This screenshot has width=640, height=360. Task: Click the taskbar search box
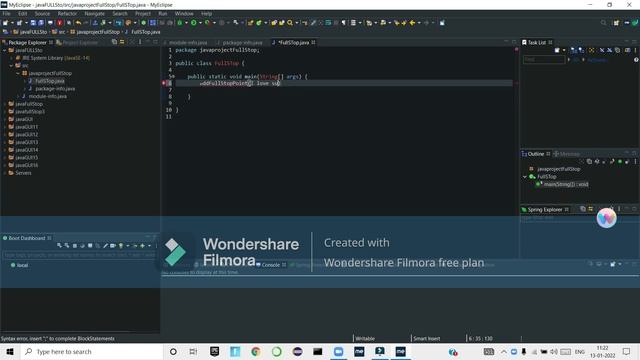pyautogui.click(x=91, y=352)
